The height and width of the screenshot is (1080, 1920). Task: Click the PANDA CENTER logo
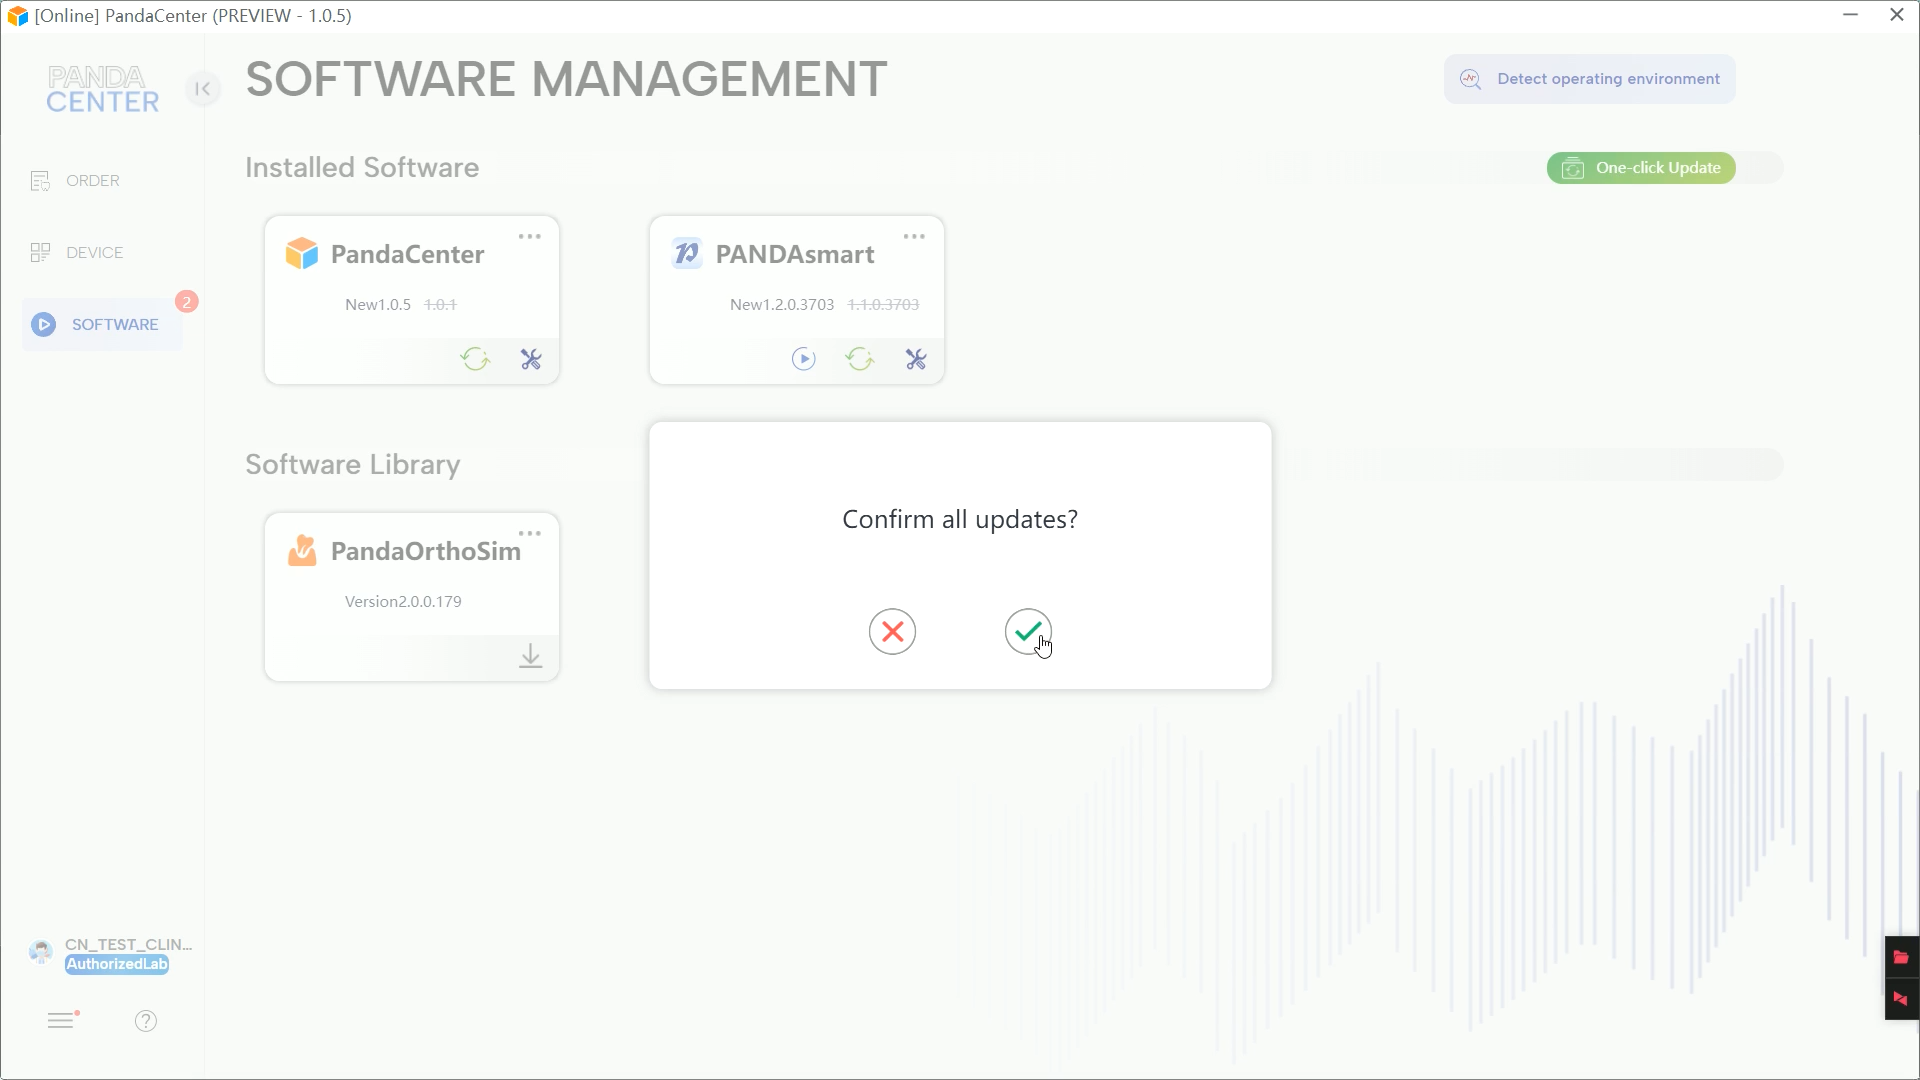(103, 90)
